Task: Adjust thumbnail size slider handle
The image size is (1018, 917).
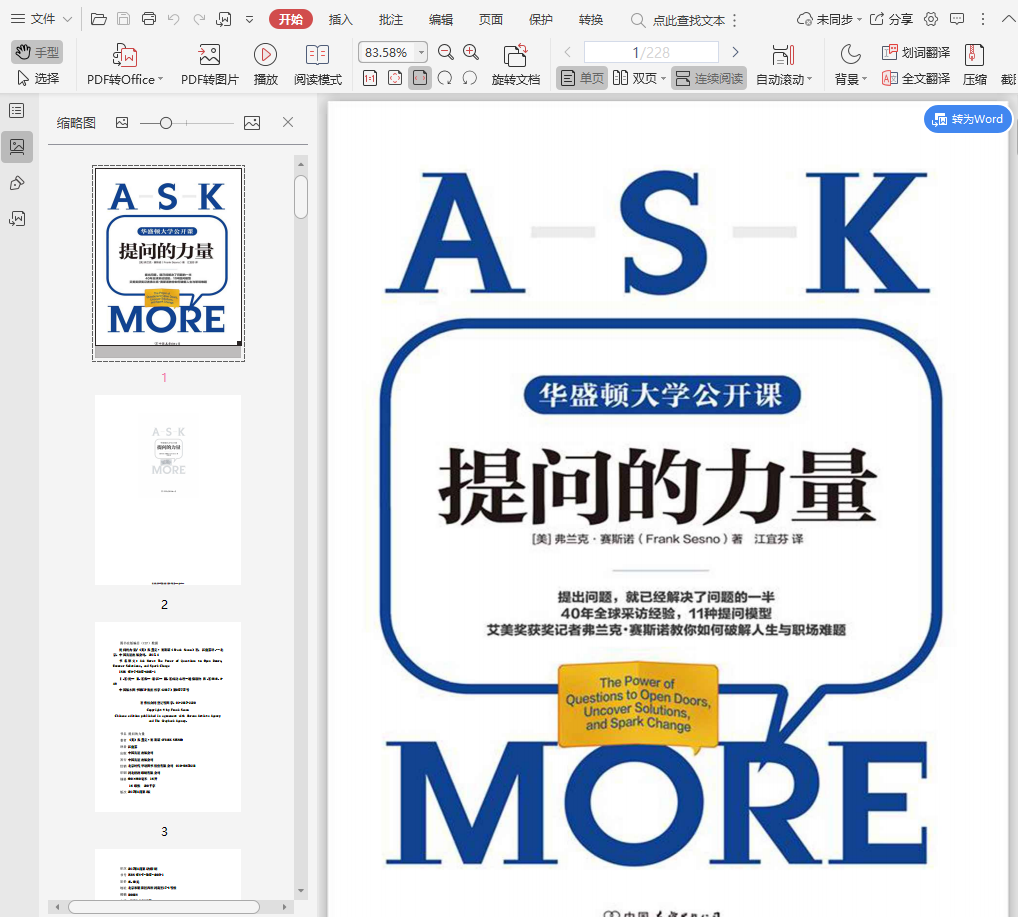Action: (x=166, y=122)
